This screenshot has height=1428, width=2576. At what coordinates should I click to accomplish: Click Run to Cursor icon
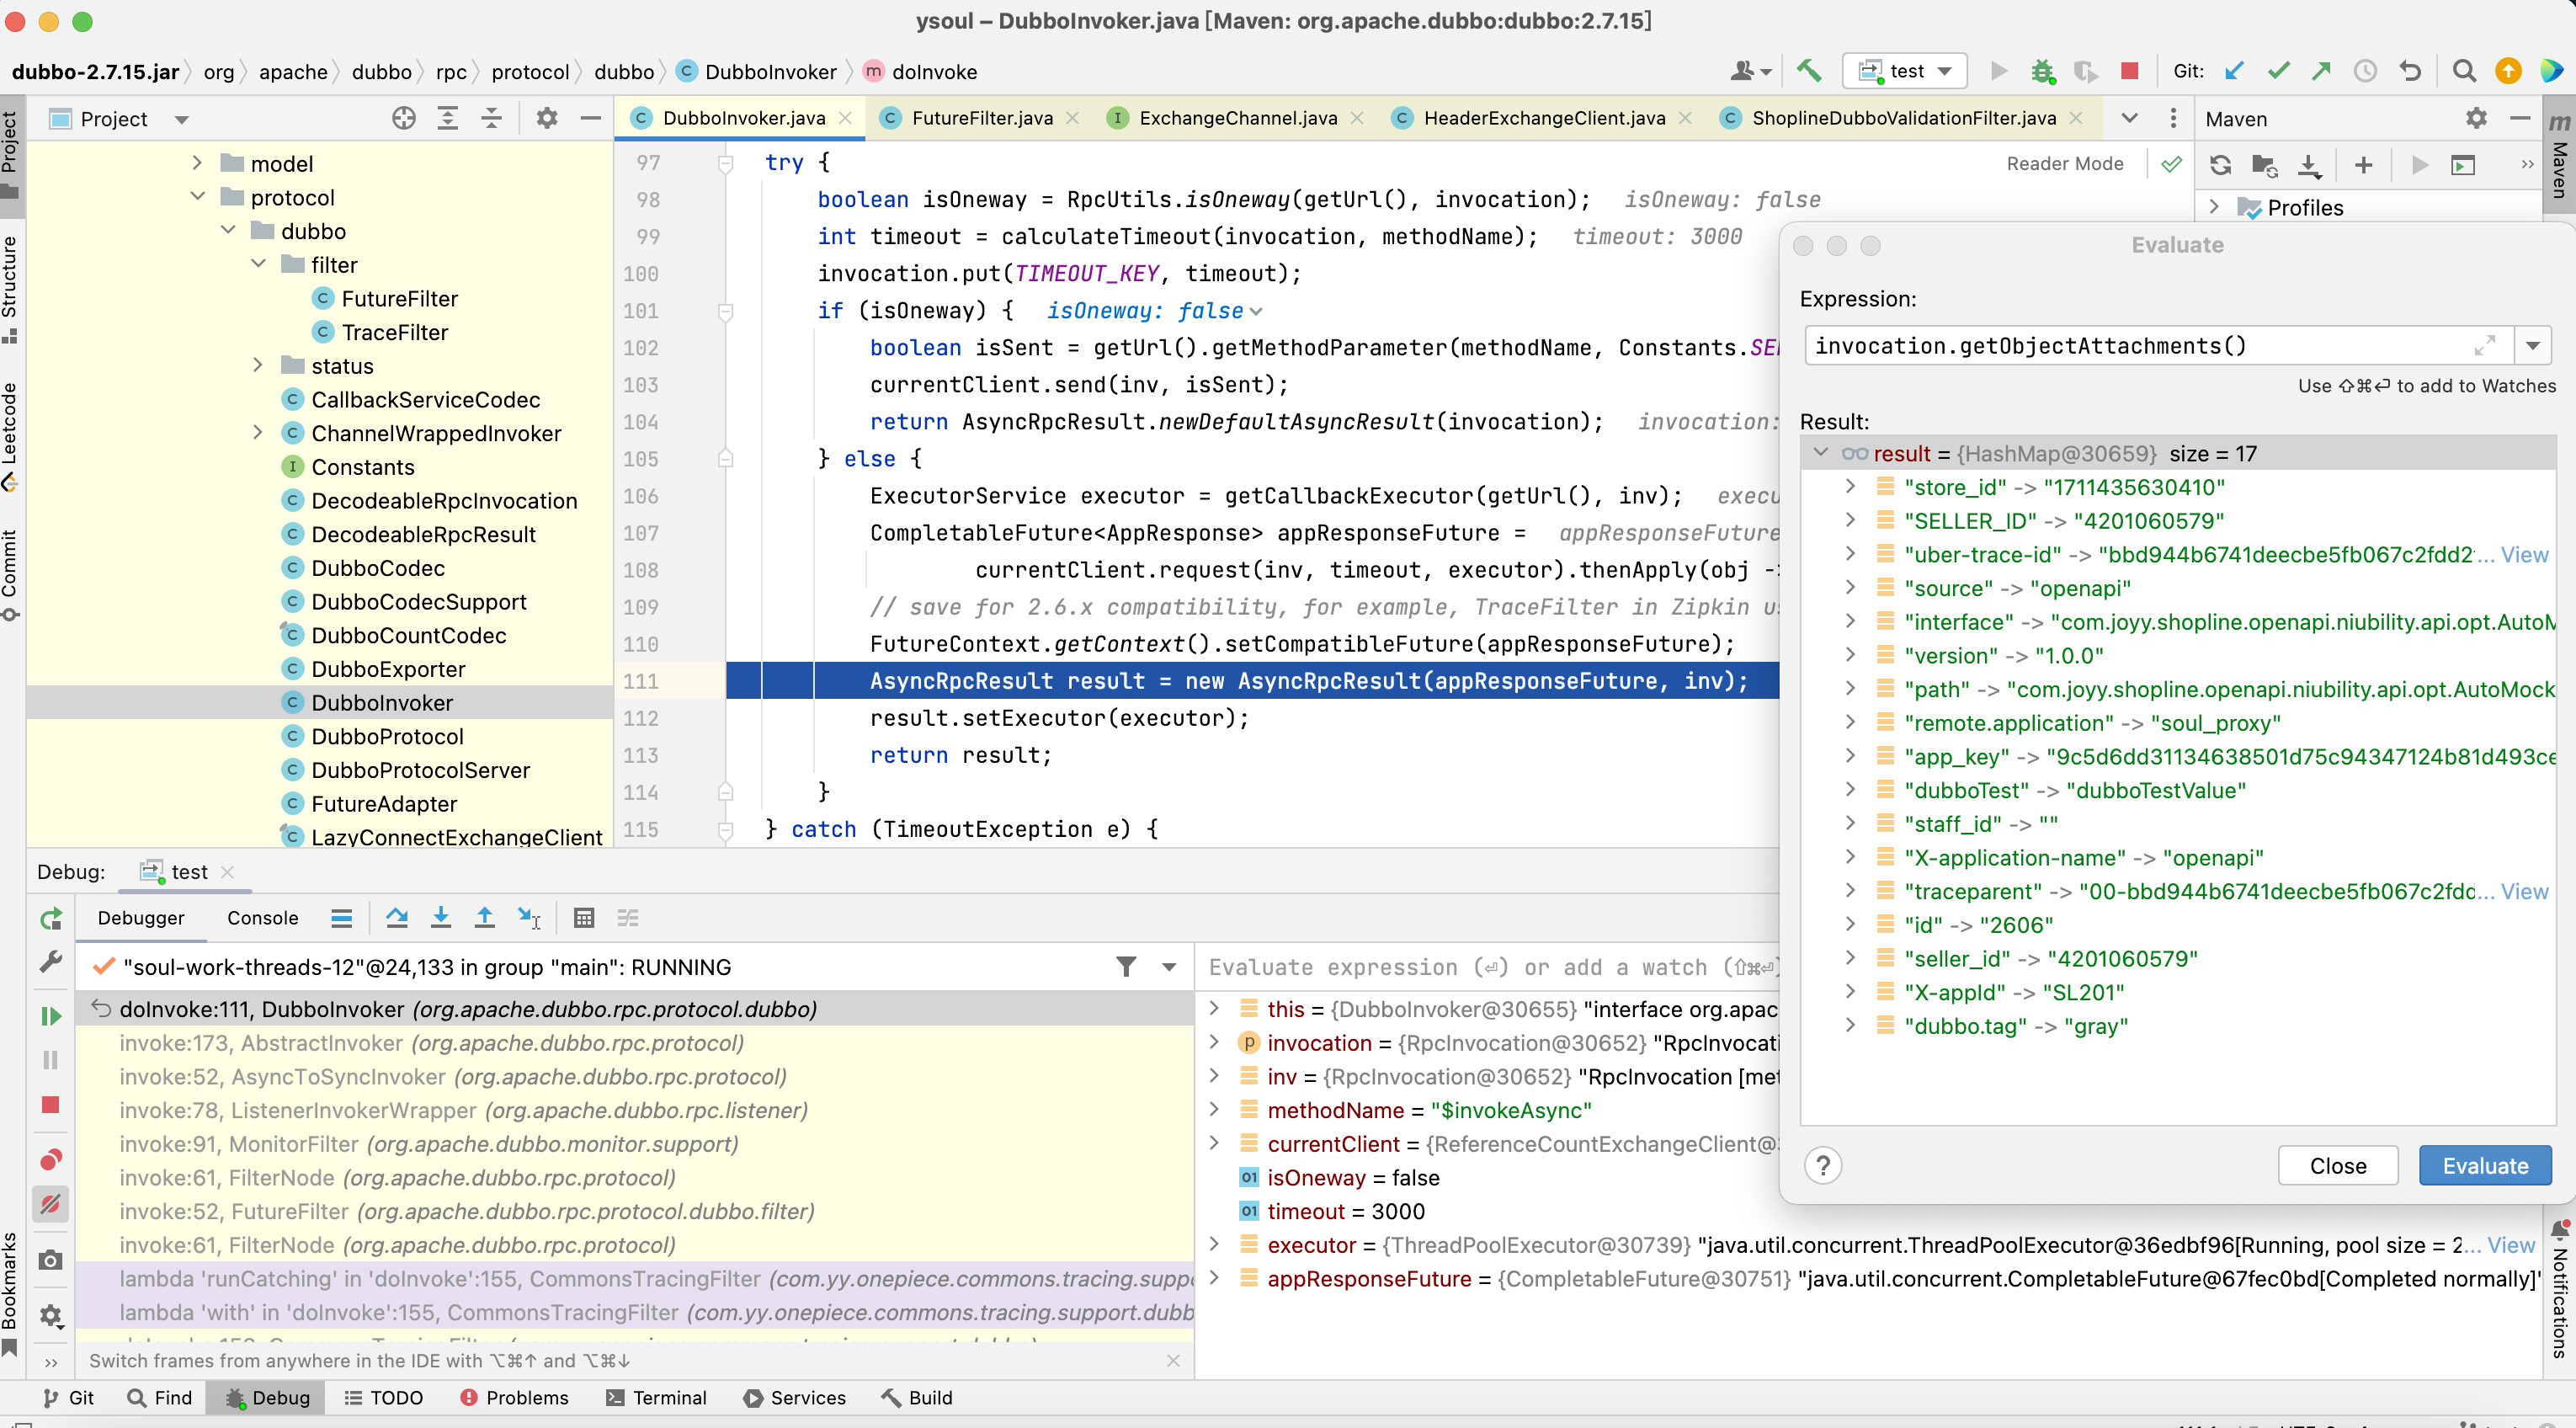click(529, 917)
